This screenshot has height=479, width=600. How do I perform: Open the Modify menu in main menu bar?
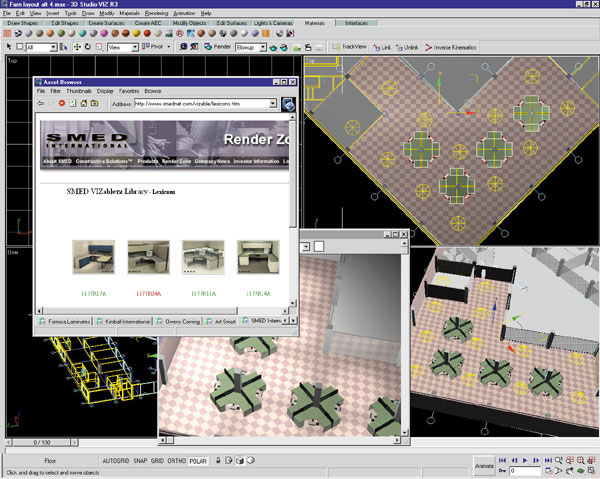tap(106, 13)
